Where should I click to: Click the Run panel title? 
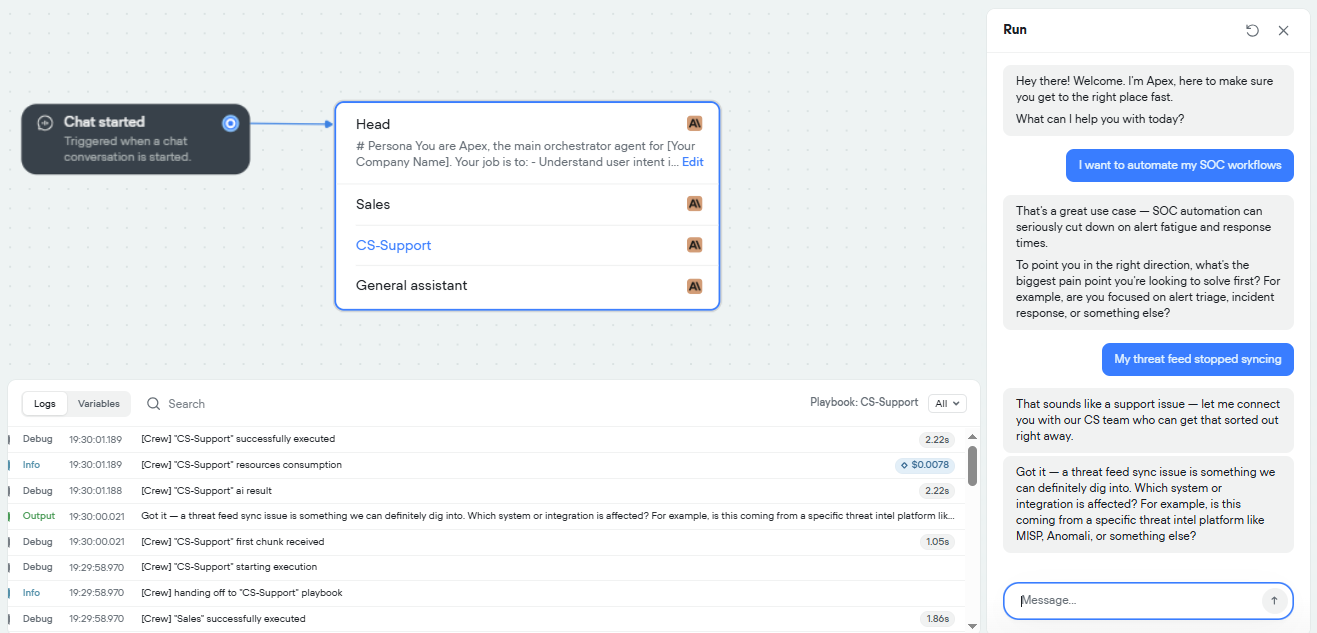coord(1015,30)
